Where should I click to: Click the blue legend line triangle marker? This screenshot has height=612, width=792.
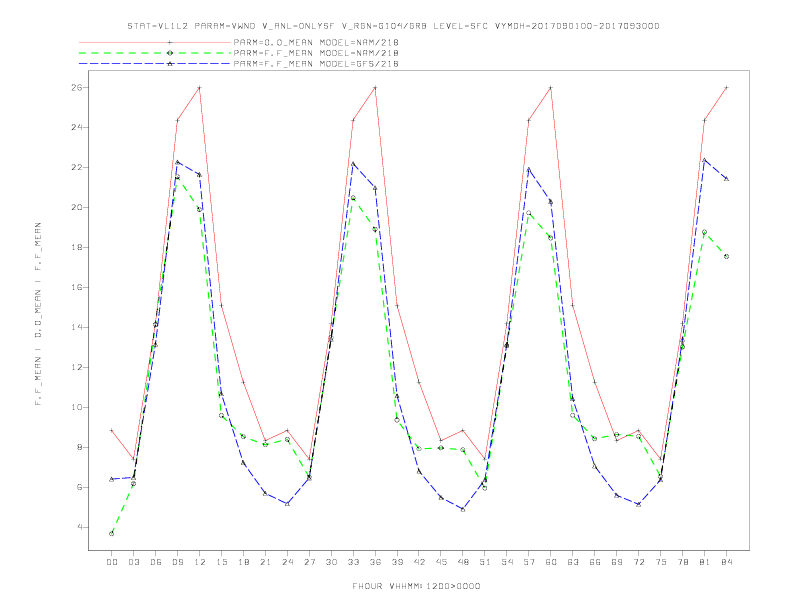tap(170, 64)
